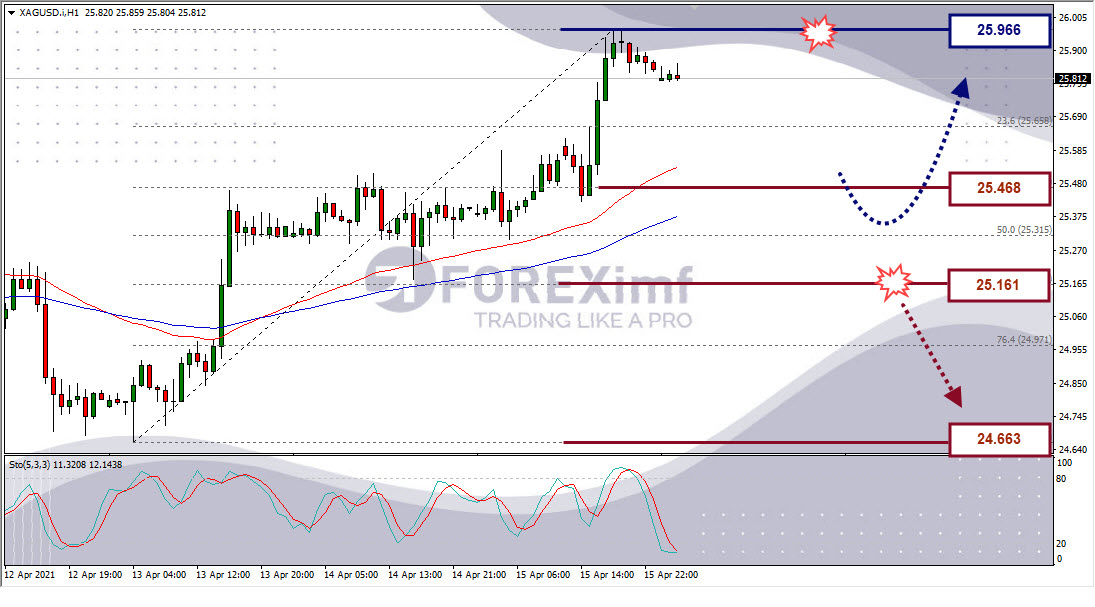Click the 25.375 price axis label
The image size is (1095, 607).
[x=1073, y=217]
